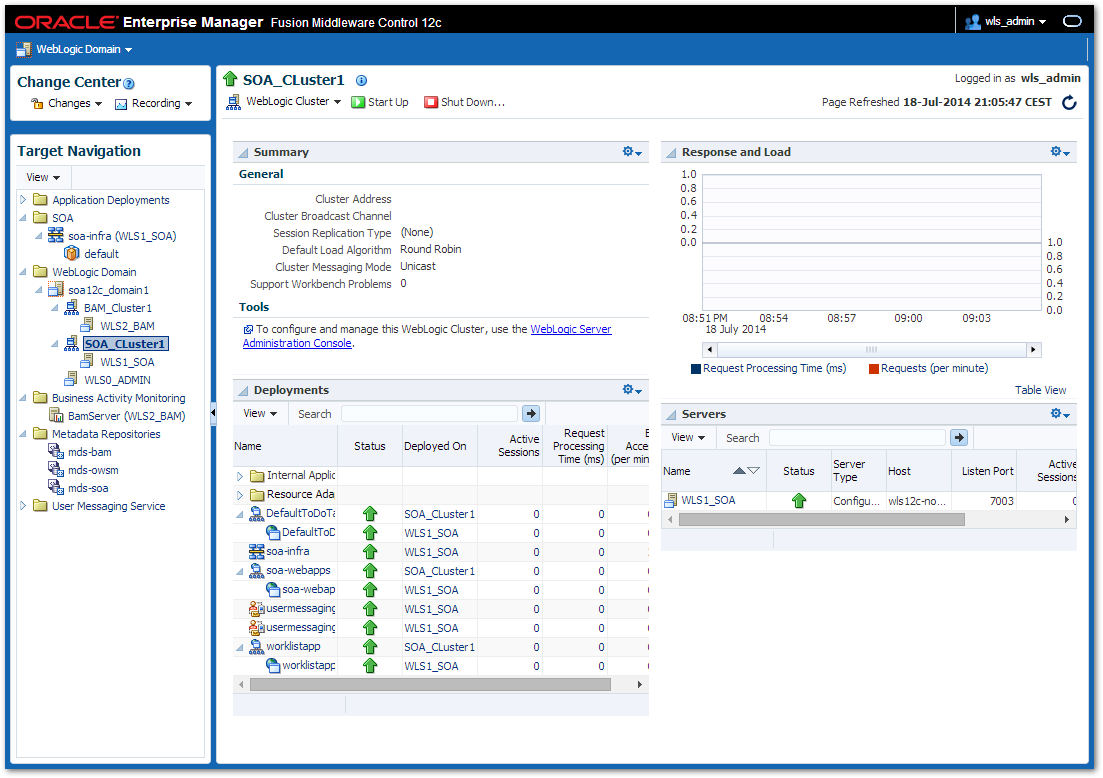
Task: Click the Change Center help icon
Action: [129, 83]
